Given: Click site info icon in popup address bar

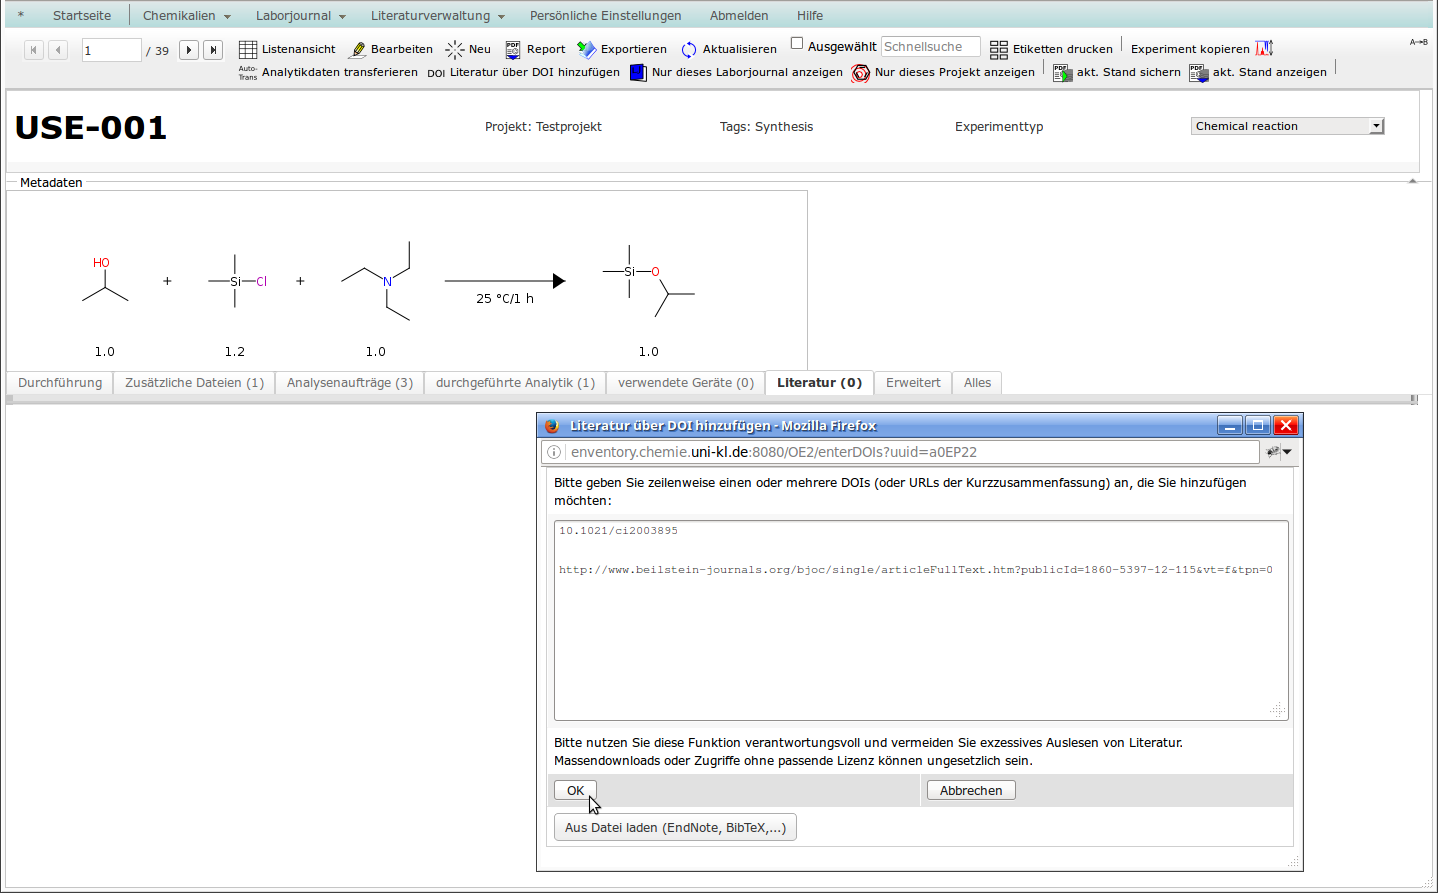Looking at the screenshot, I should (554, 452).
